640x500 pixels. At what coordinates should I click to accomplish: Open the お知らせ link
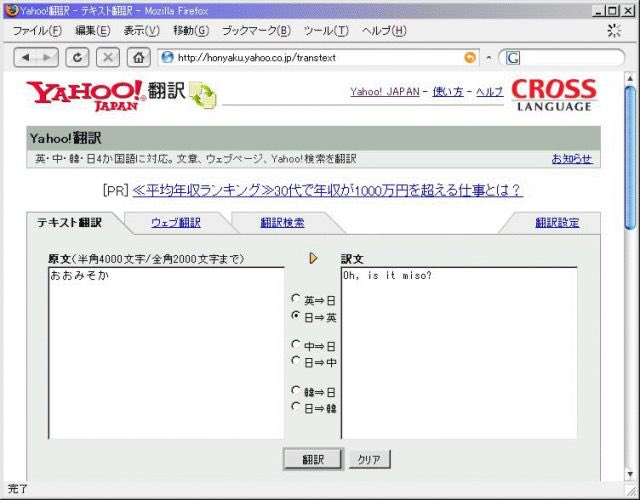572,159
